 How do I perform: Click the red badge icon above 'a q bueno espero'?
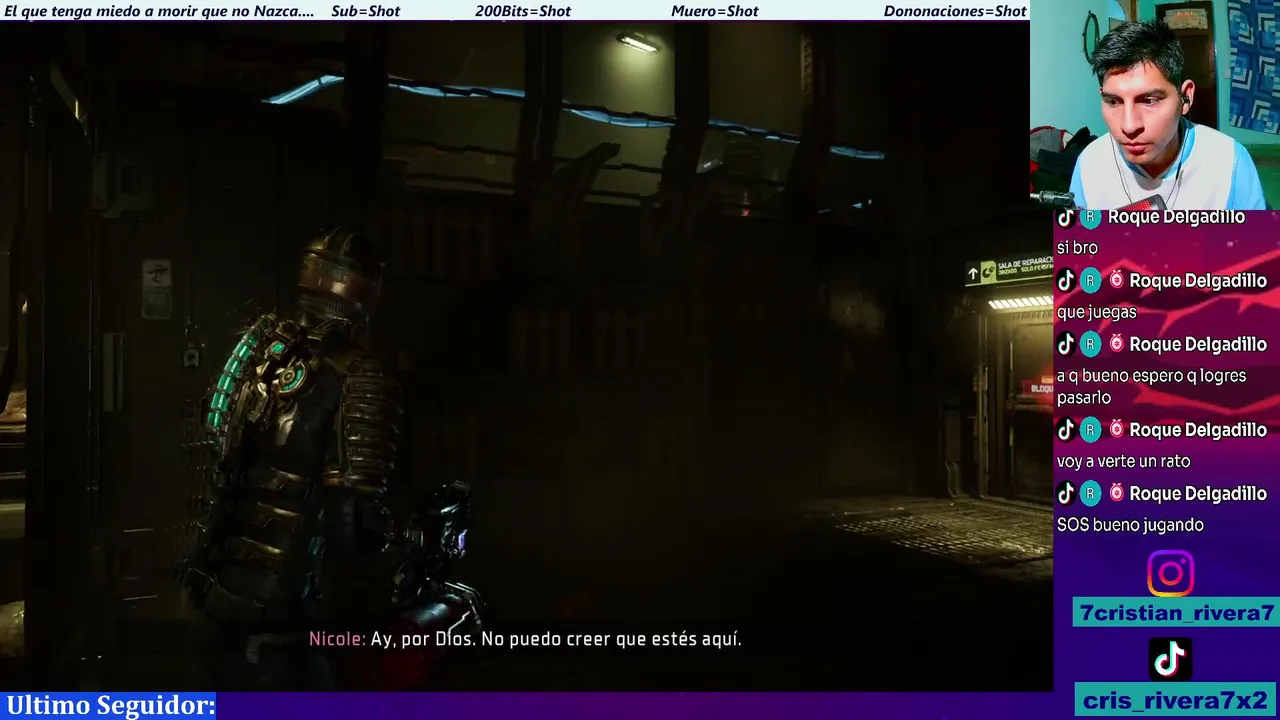pos(1116,344)
